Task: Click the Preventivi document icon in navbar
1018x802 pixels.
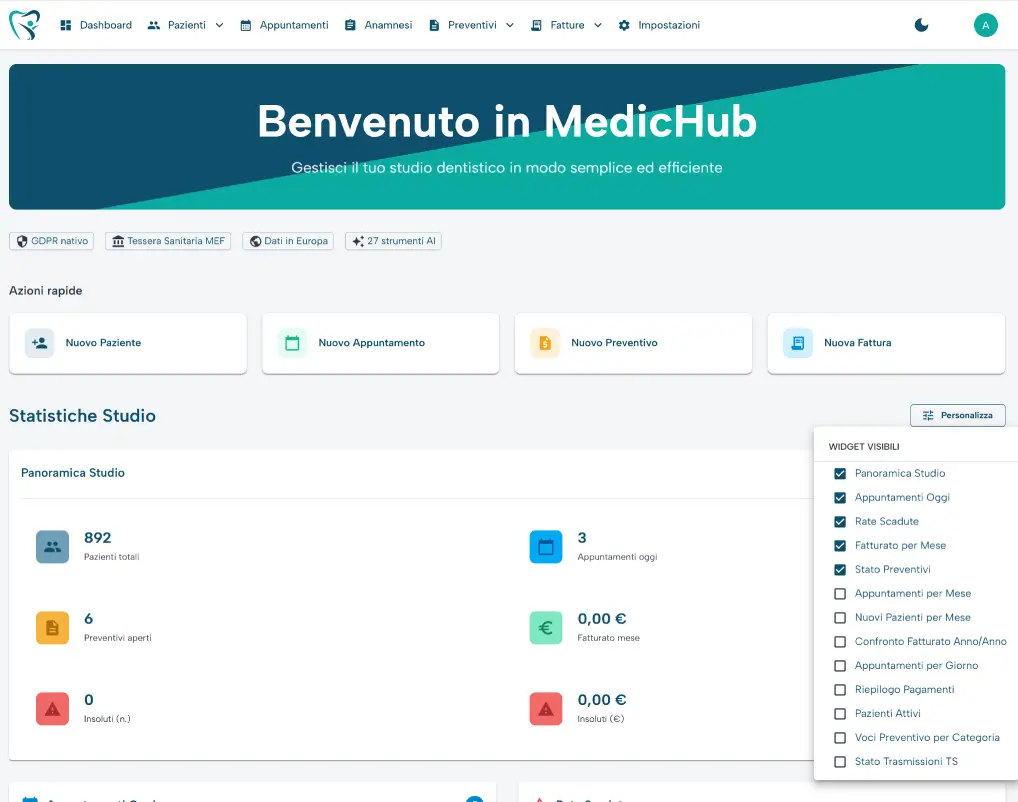Action: tap(434, 25)
